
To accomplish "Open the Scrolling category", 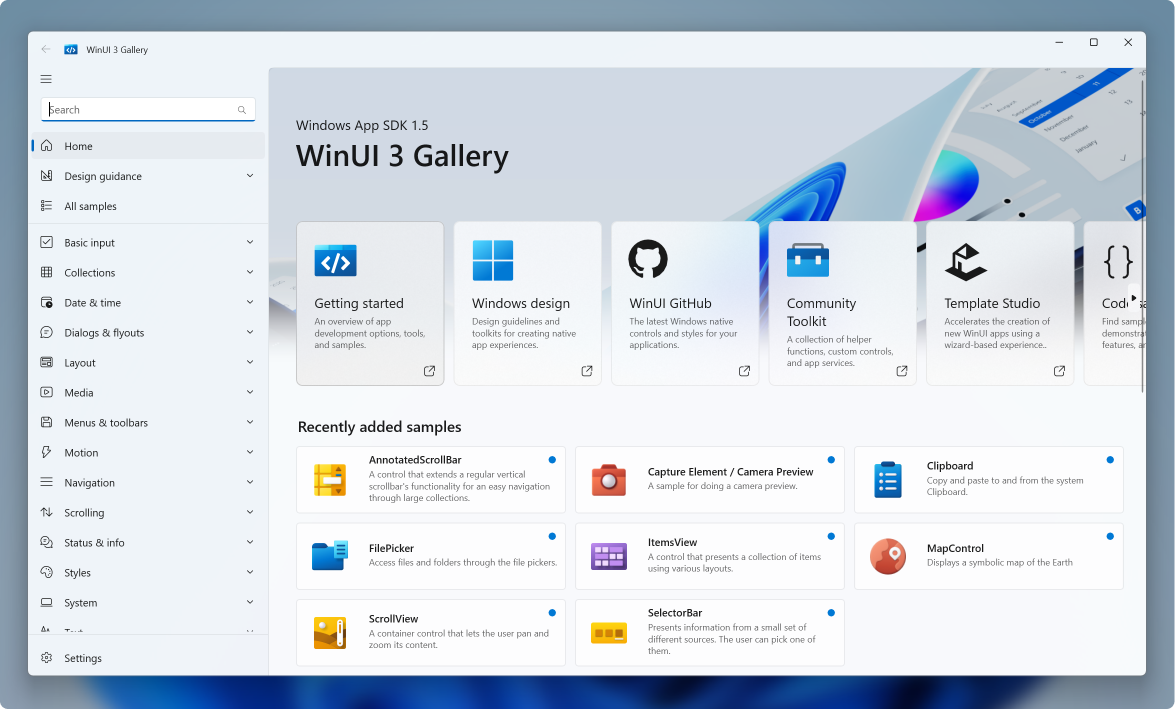I will coord(148,512).
